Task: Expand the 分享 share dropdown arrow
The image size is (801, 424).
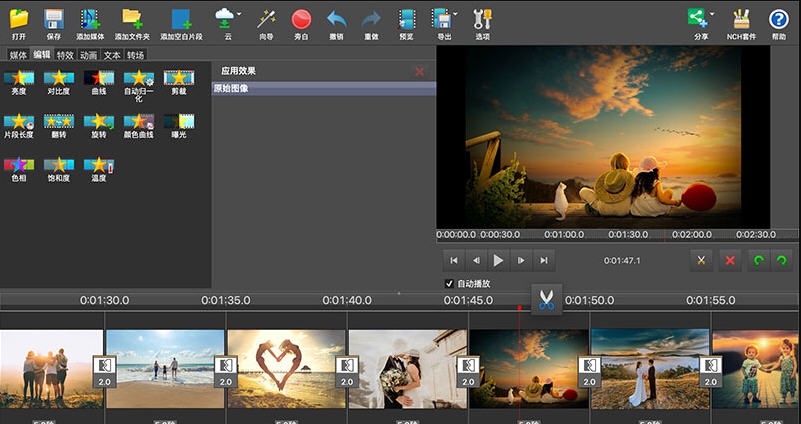Action: 712,14
